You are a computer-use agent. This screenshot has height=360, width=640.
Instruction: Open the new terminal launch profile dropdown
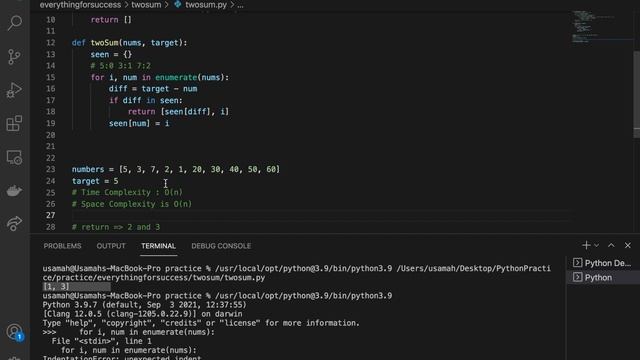pos(596,245)
